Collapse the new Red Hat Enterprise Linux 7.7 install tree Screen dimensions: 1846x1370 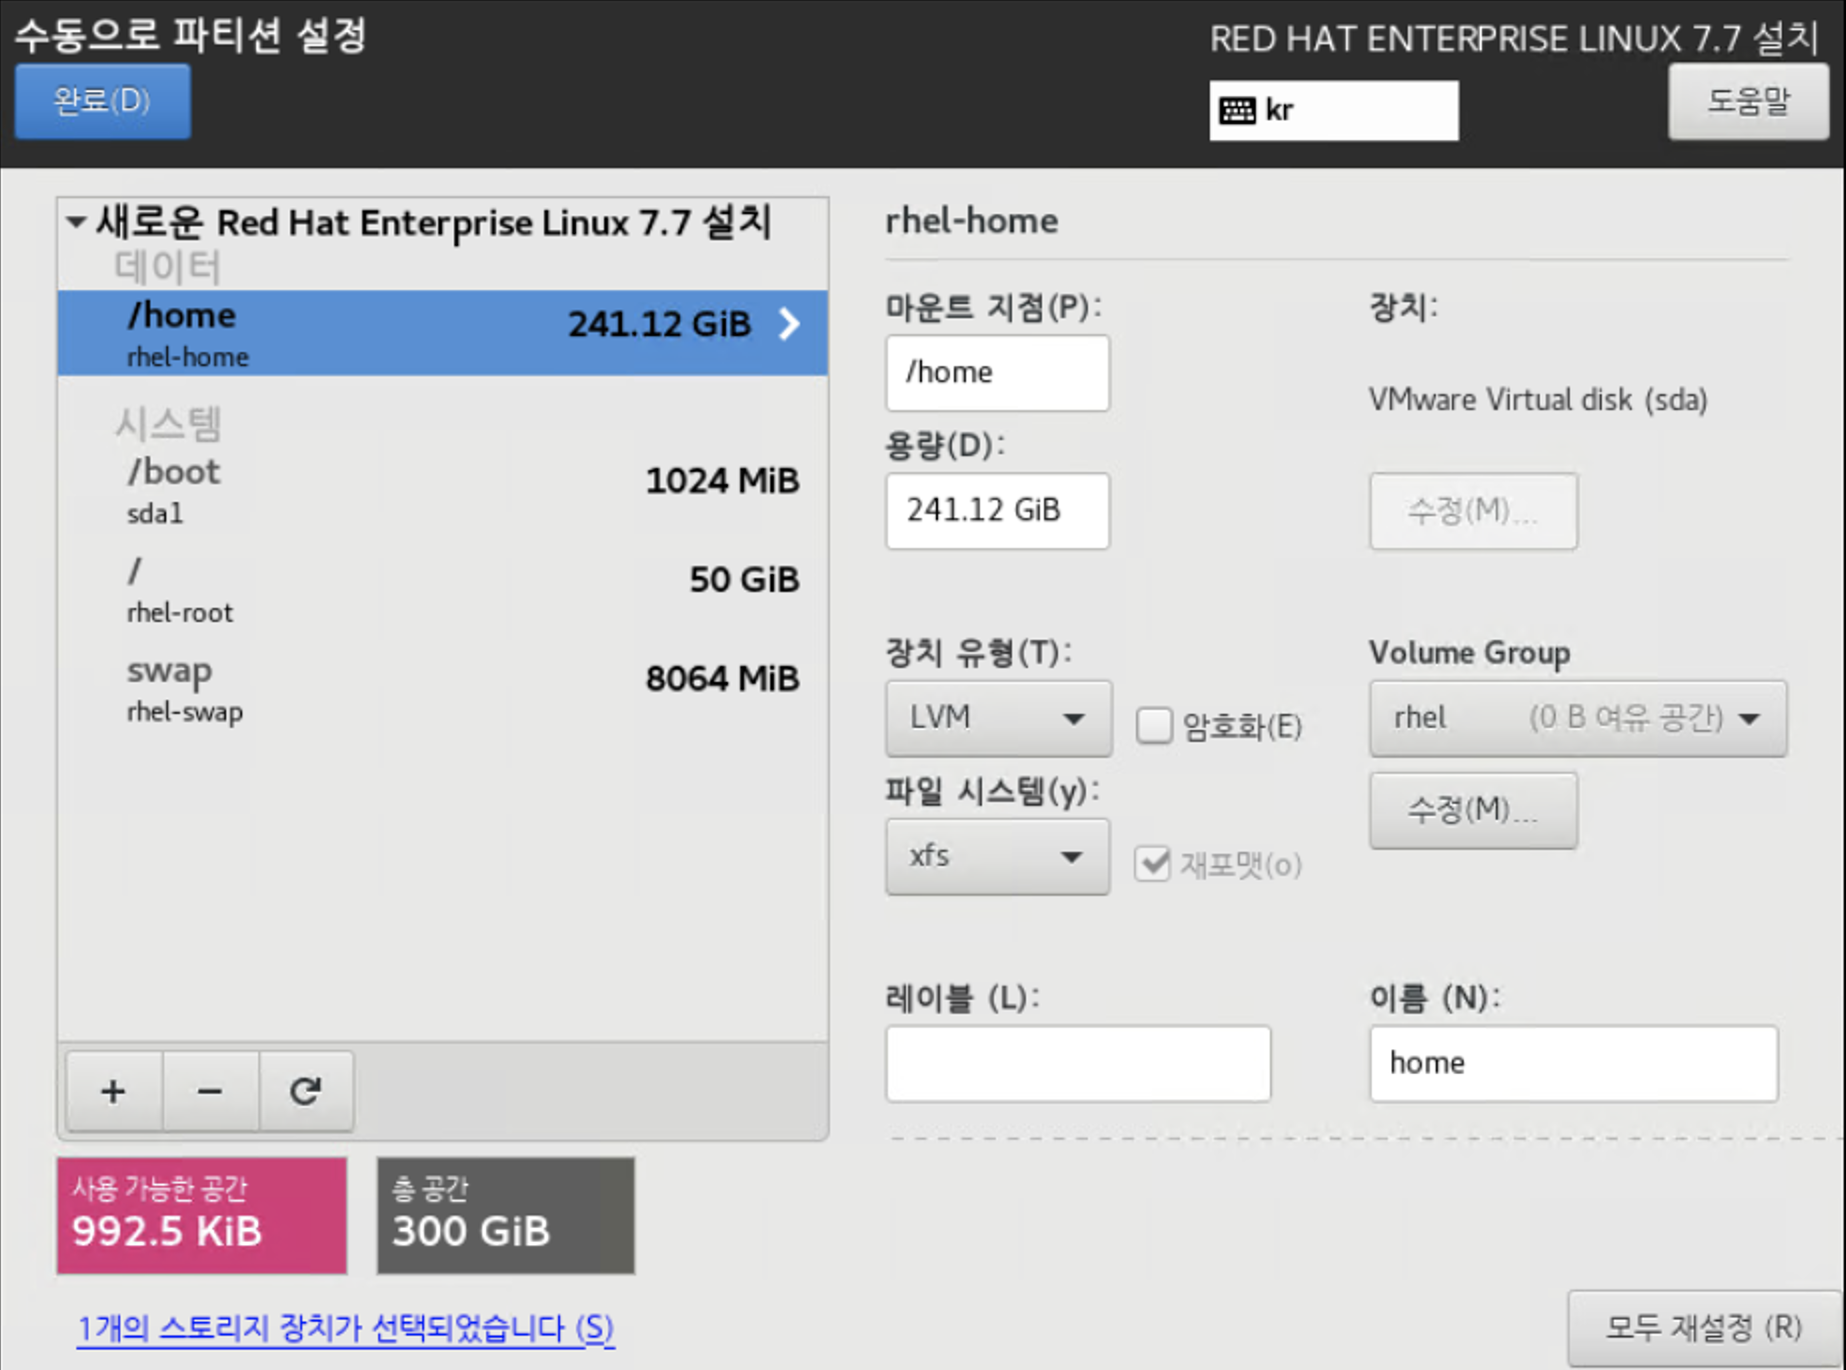click(76, 222)
